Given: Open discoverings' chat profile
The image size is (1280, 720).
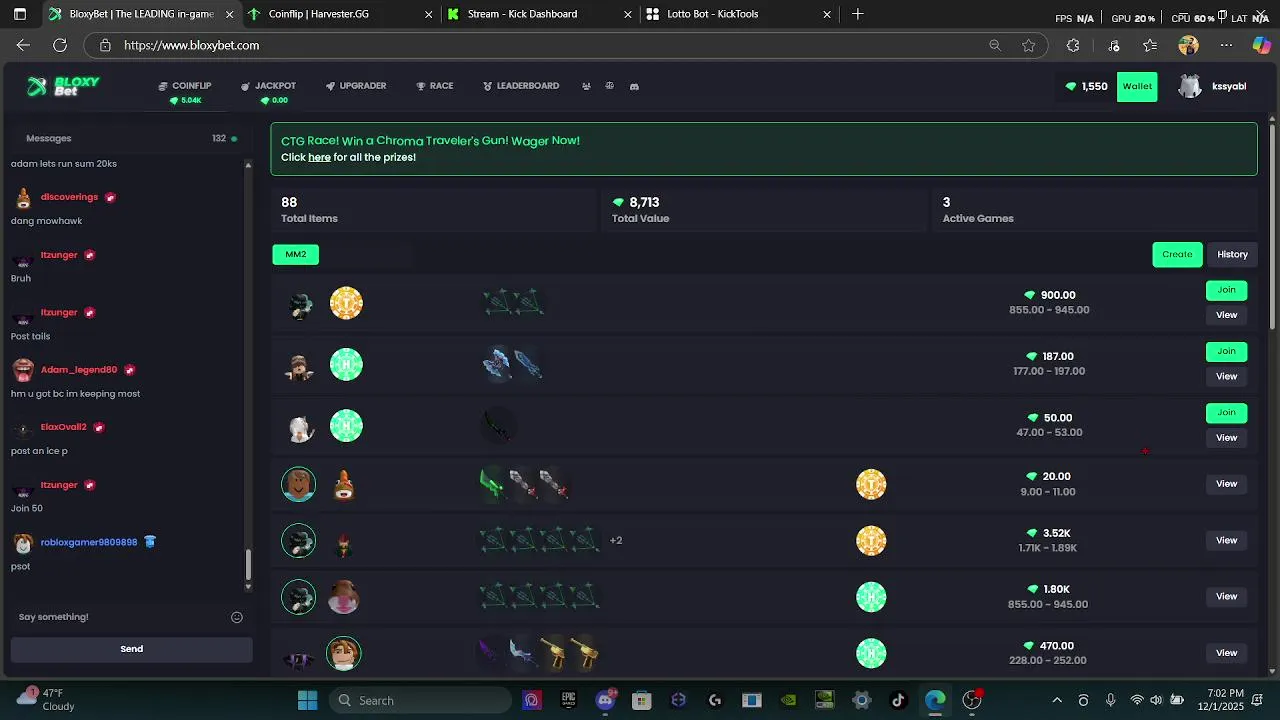Looking at the screenshot, I should 69,197.
